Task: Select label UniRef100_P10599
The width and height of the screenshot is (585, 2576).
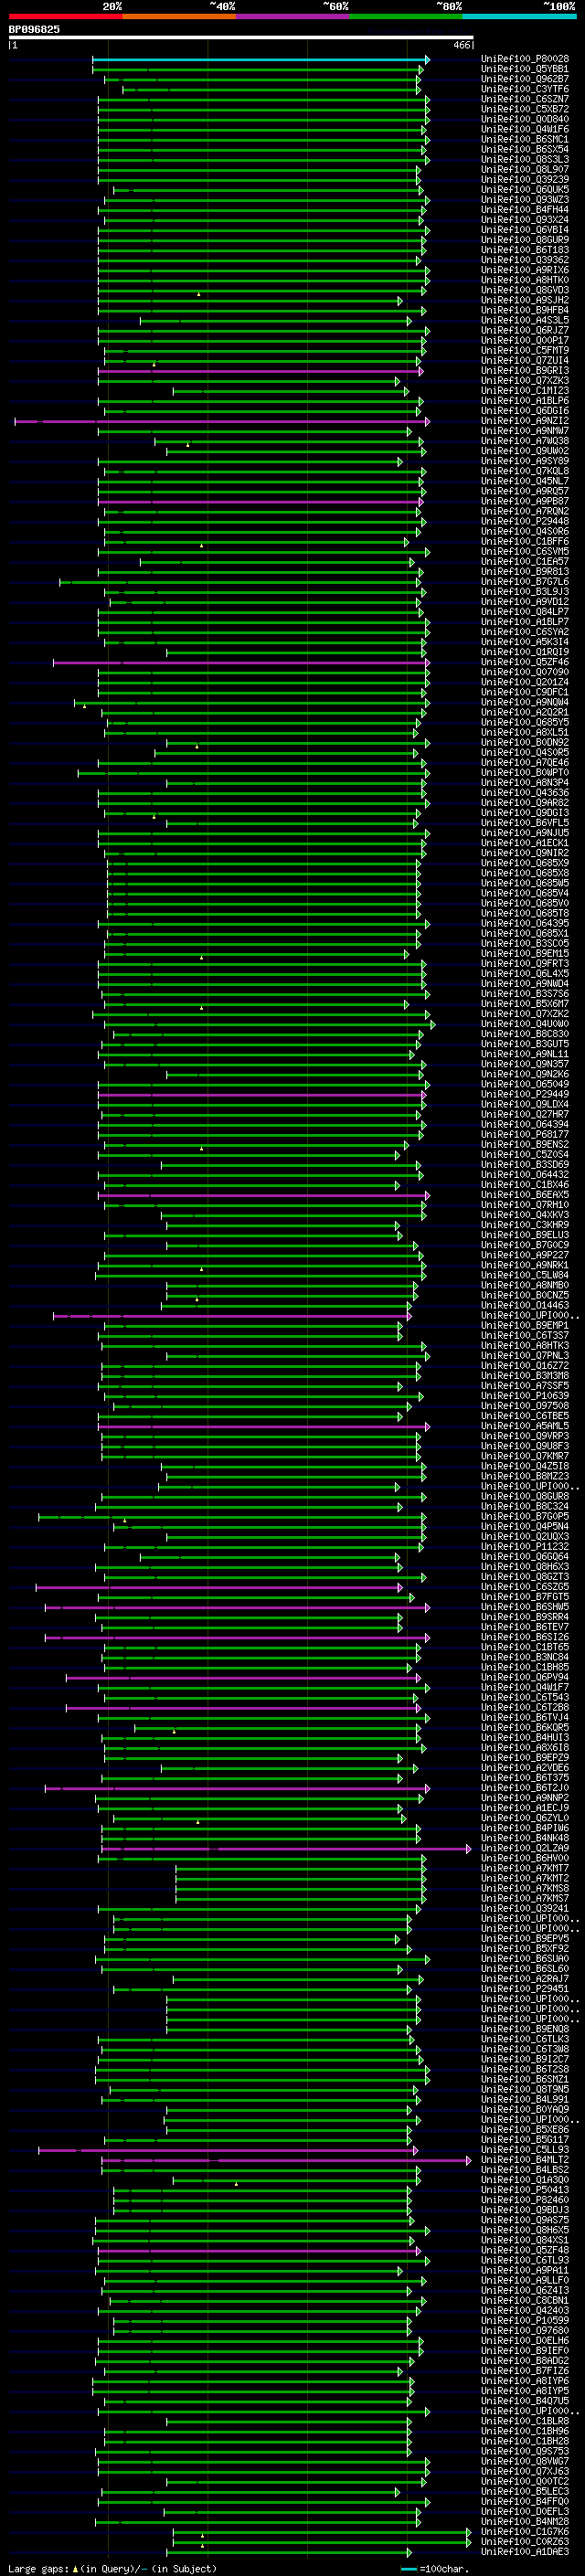Action: click(x=525, y=2320)
